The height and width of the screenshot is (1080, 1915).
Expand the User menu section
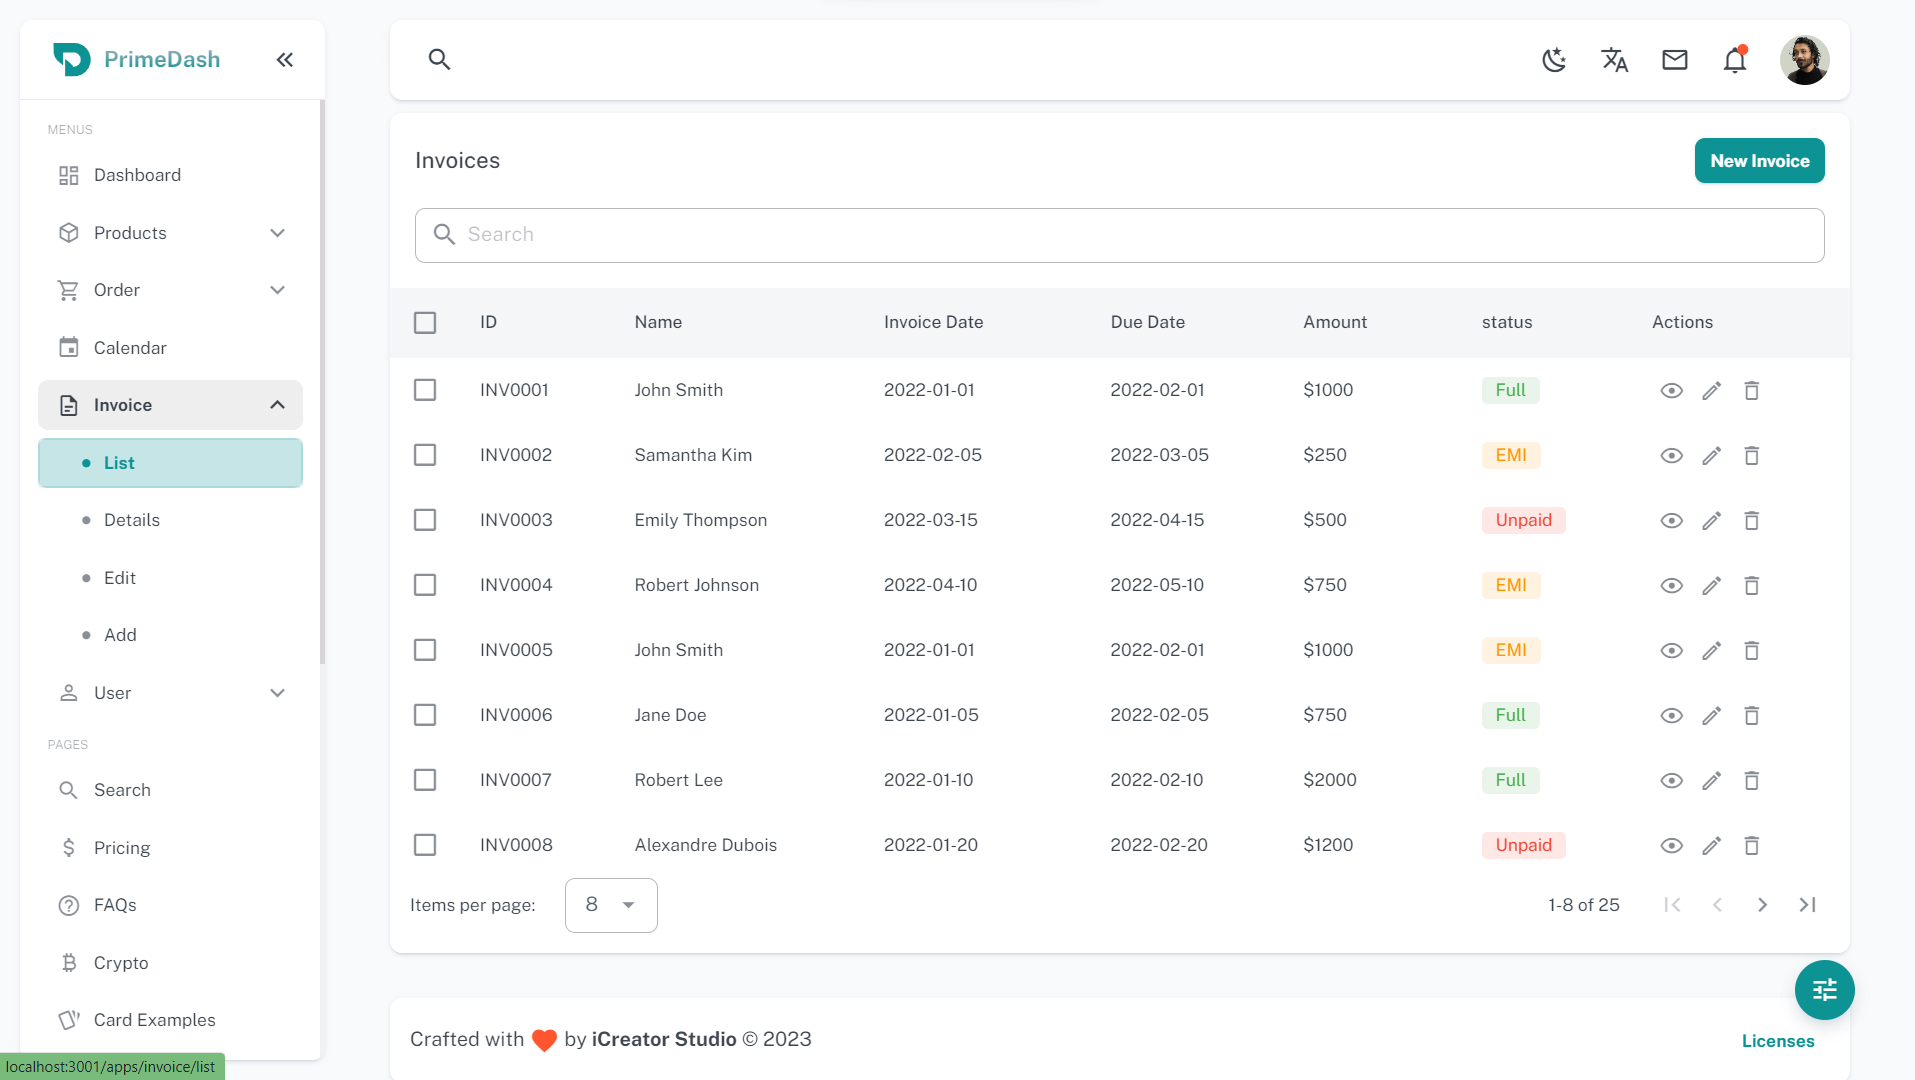click(x=170, y=693)
